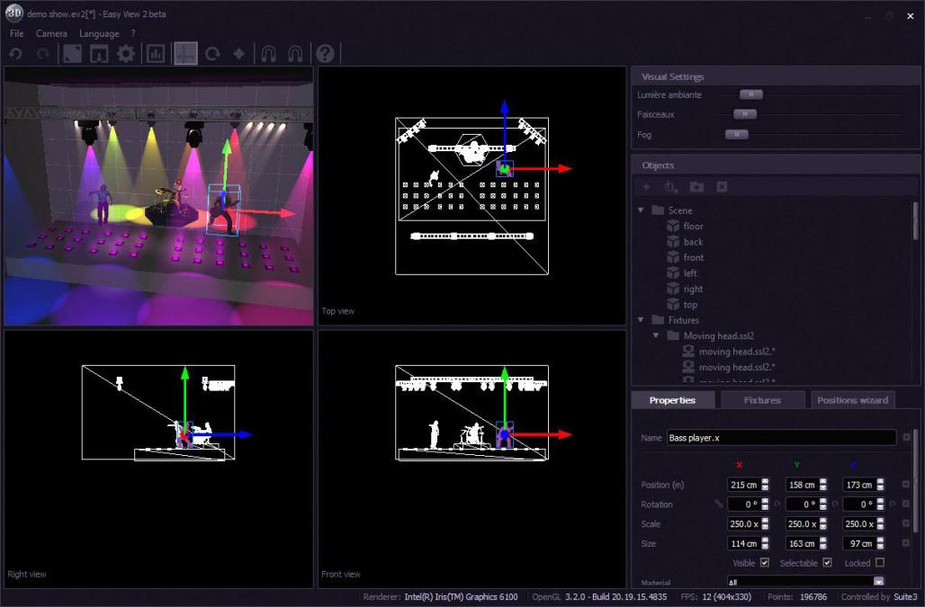Disable the Selectable checkbox
The image size is (925, 607).
click(x=826, y=563)
